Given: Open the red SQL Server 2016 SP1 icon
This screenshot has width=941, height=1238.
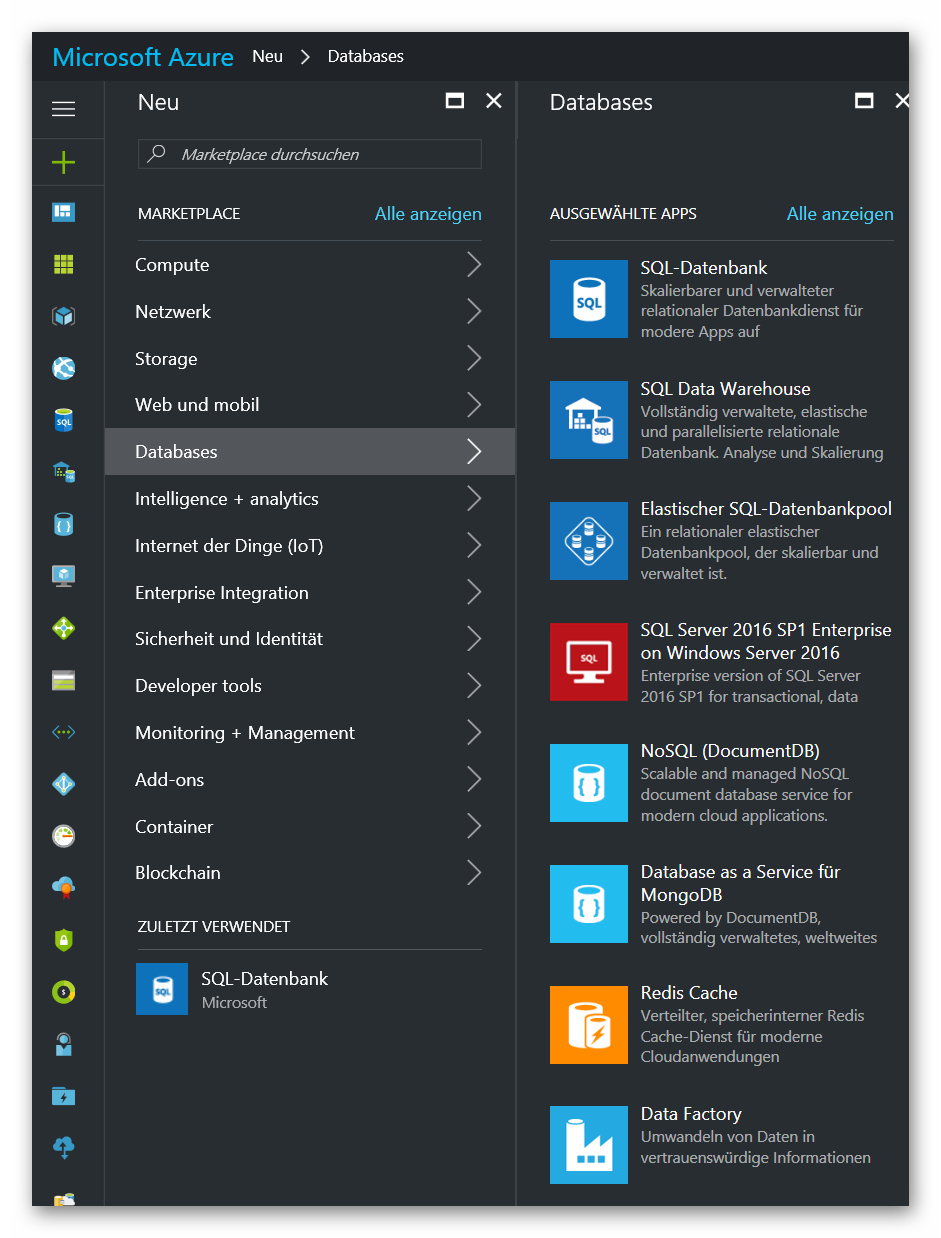Looking at the screenshot, I should pos(588,662).
